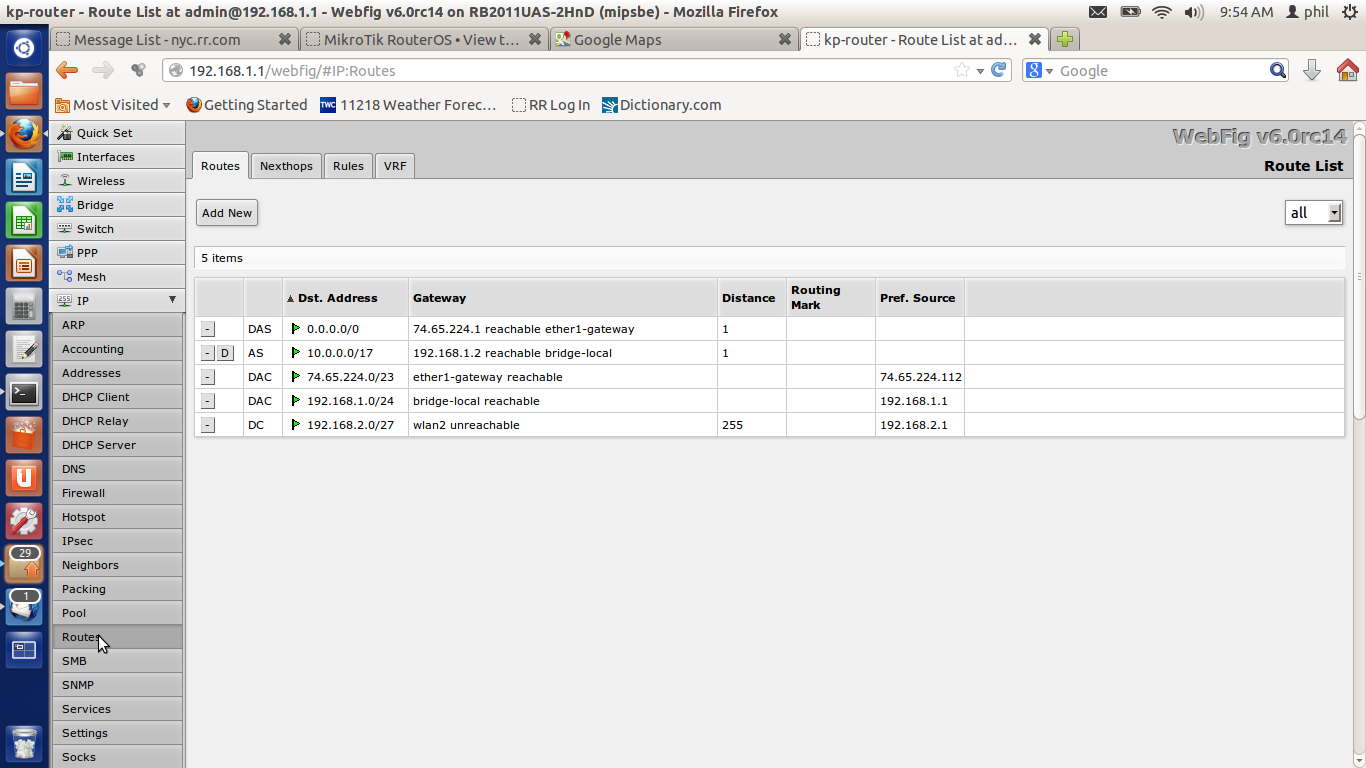
Task: Select the VRF tab
Action: pos(394,166)
